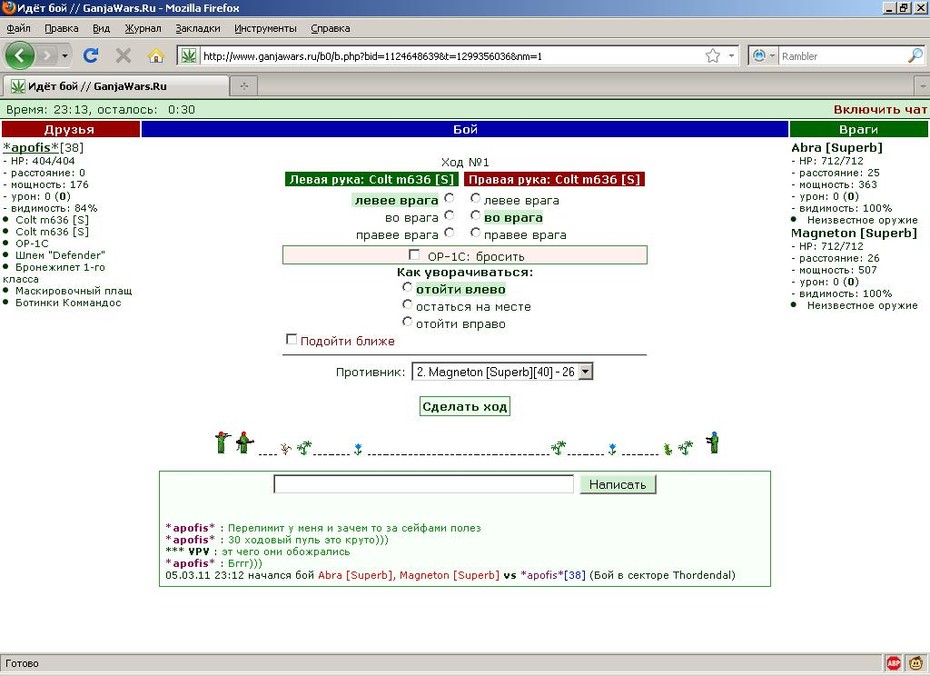Click the 'Друзья' red header
930x676 pixels.
click(71, 129)
